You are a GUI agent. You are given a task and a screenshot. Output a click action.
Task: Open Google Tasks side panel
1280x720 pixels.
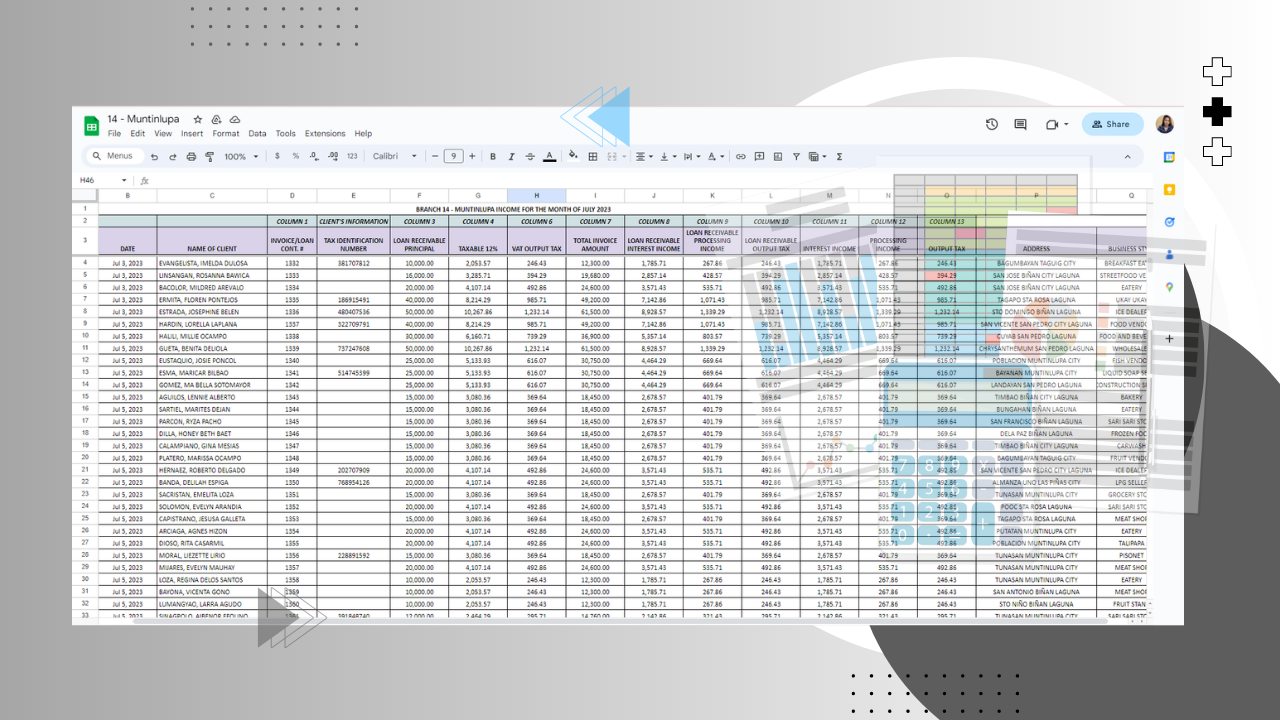pyautogui.click(x=1169, y=222)
